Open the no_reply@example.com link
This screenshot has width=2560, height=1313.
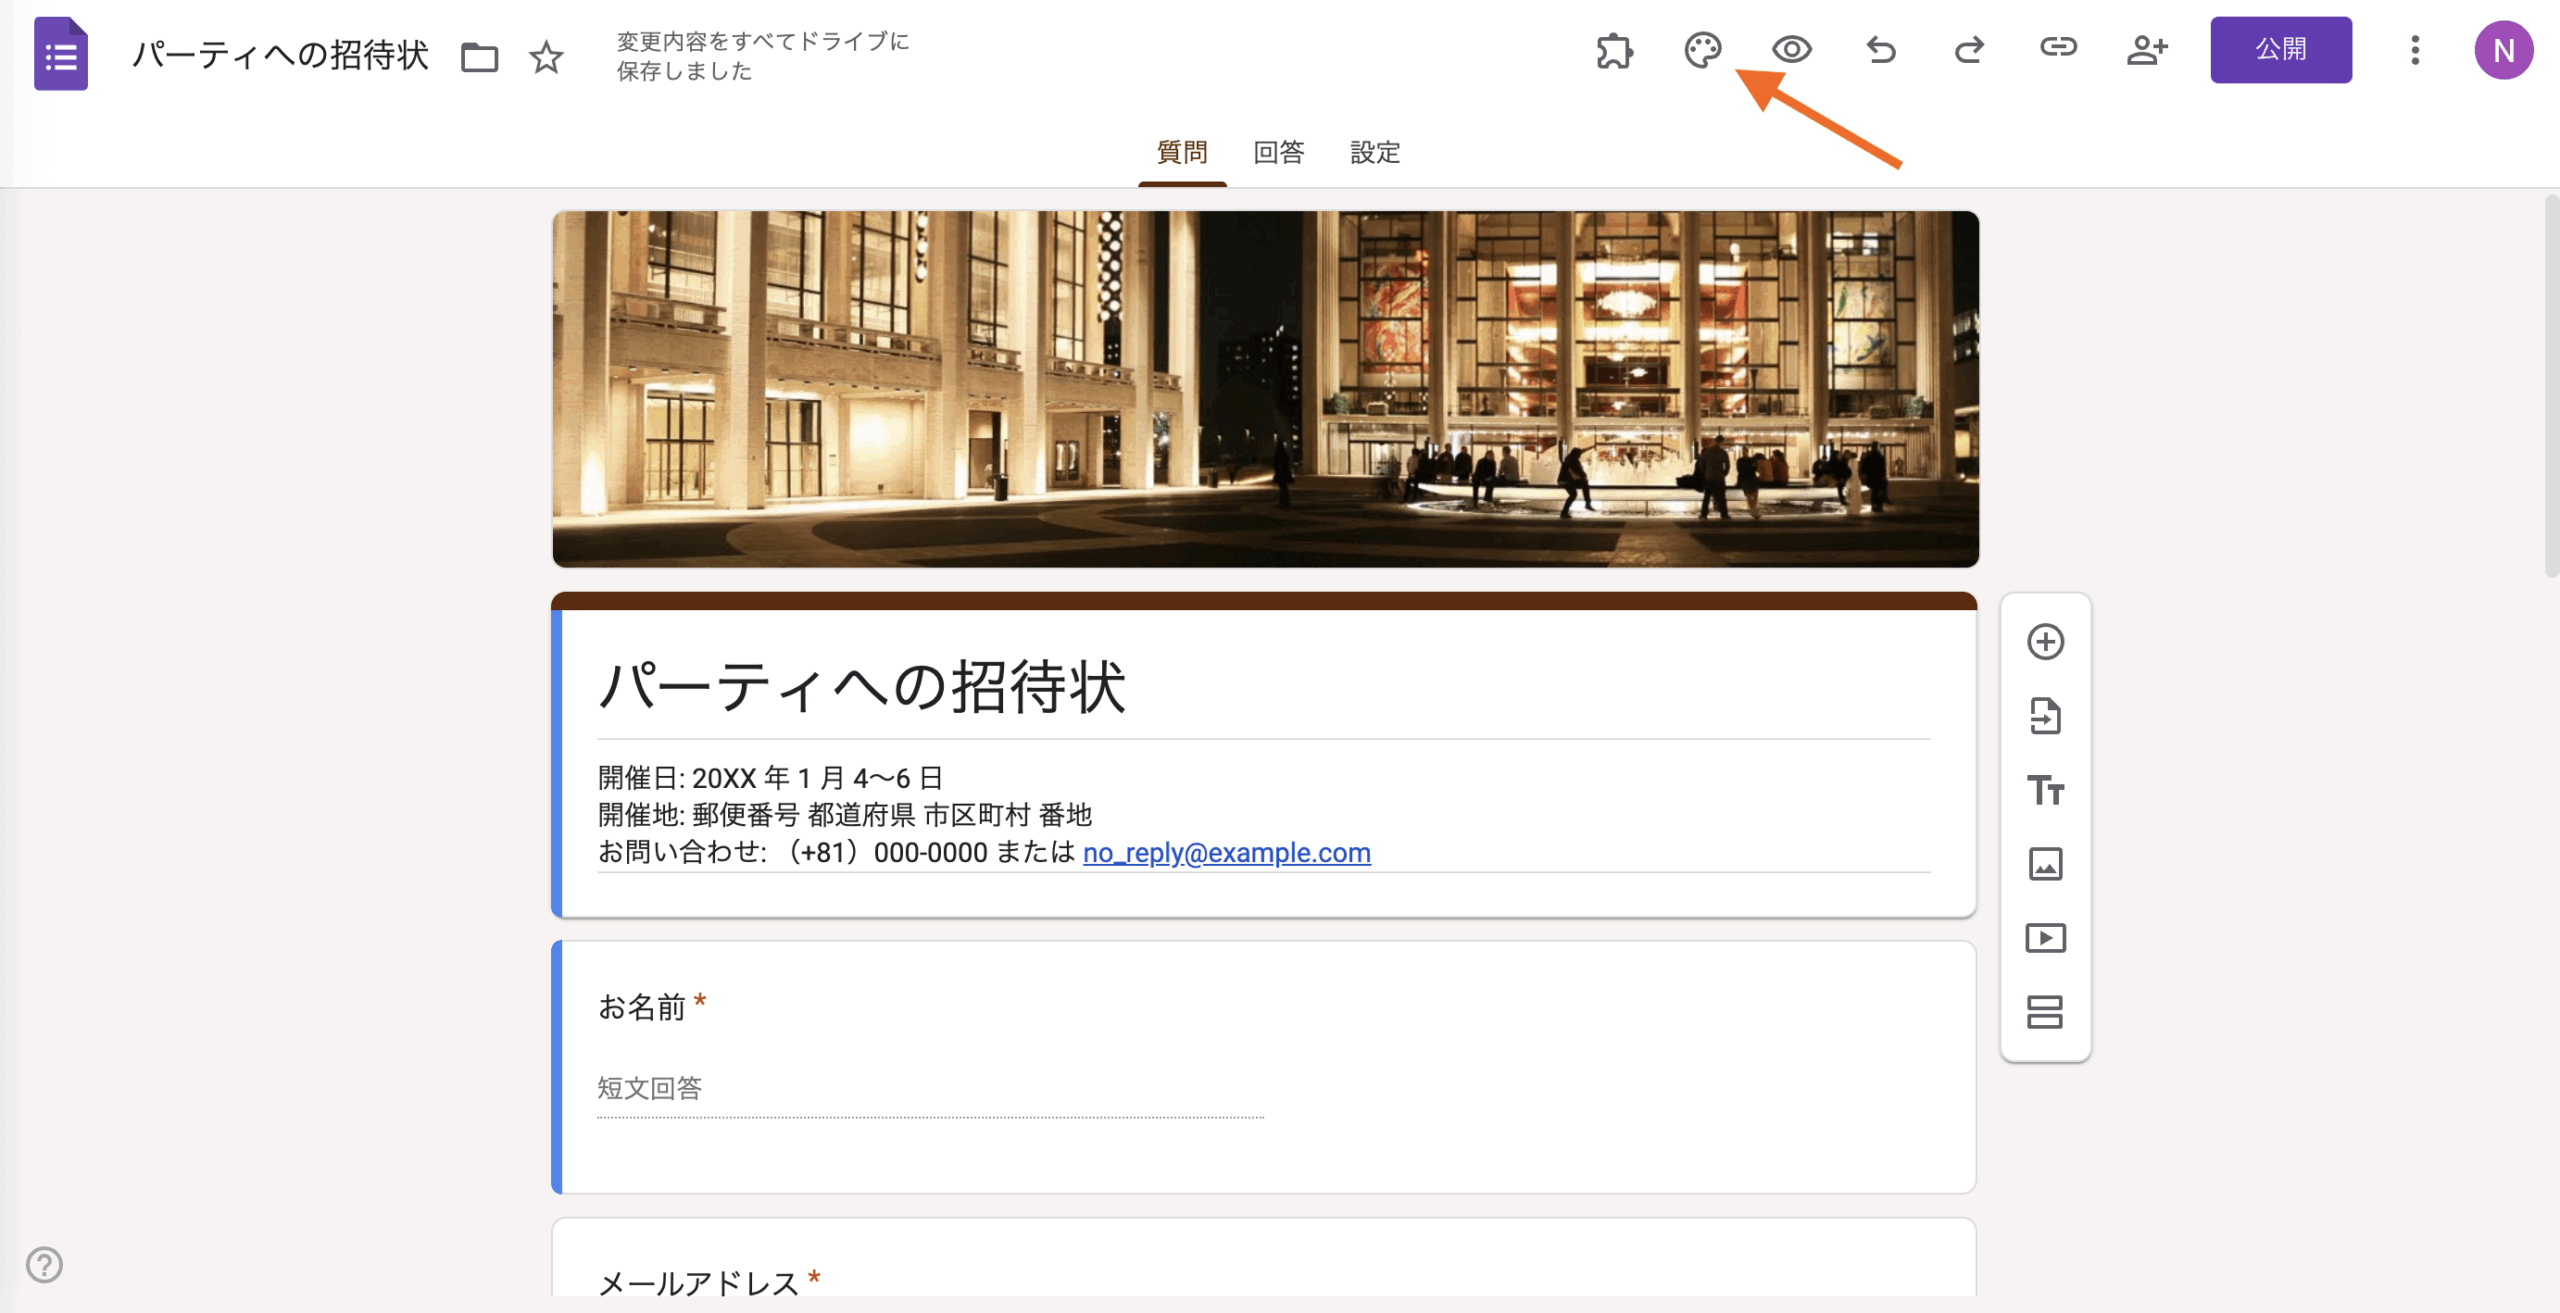(x=1226, y=853)
